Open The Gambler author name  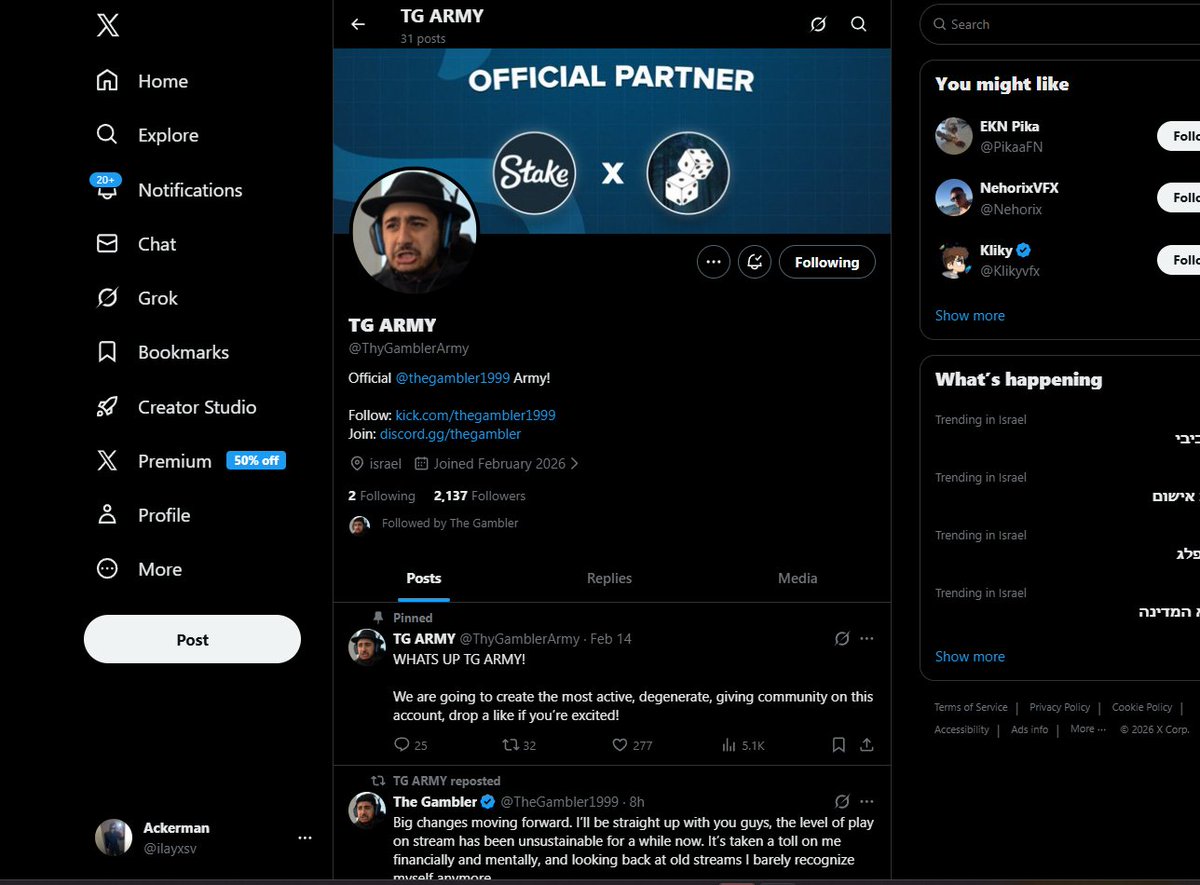click(x=435, y=802)
